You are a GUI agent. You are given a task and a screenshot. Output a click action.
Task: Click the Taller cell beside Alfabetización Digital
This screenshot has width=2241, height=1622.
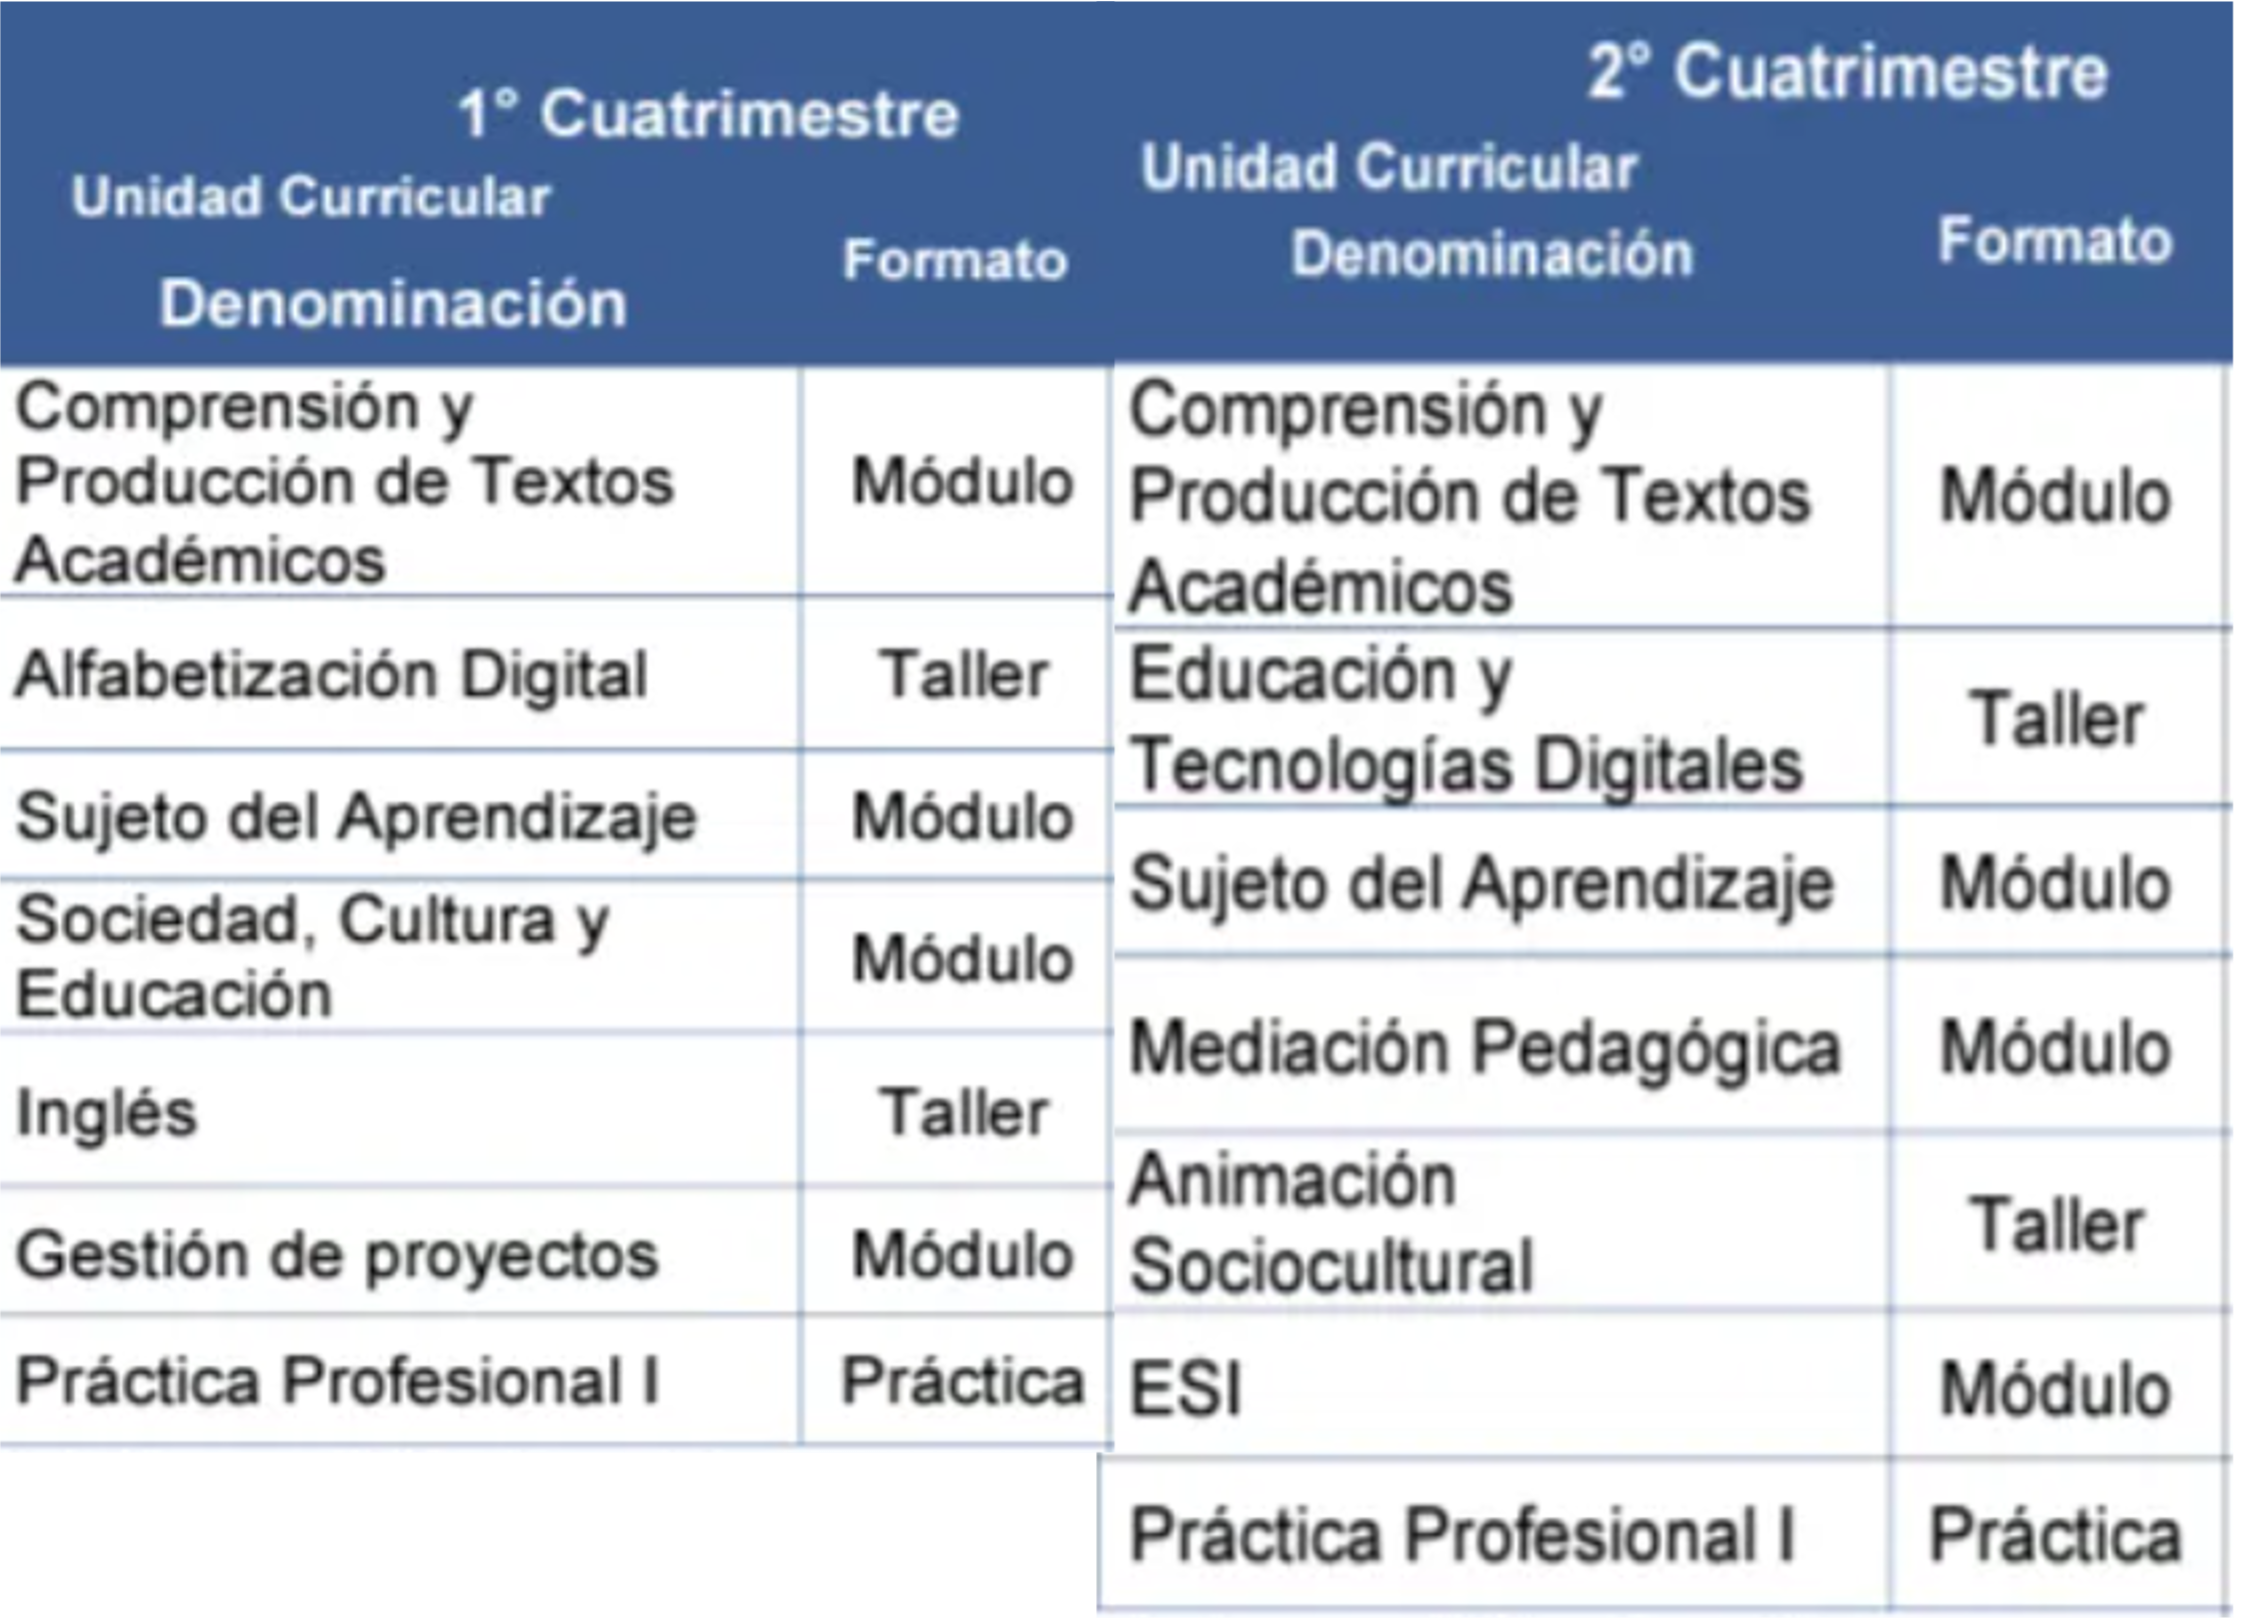coord(963,674)
